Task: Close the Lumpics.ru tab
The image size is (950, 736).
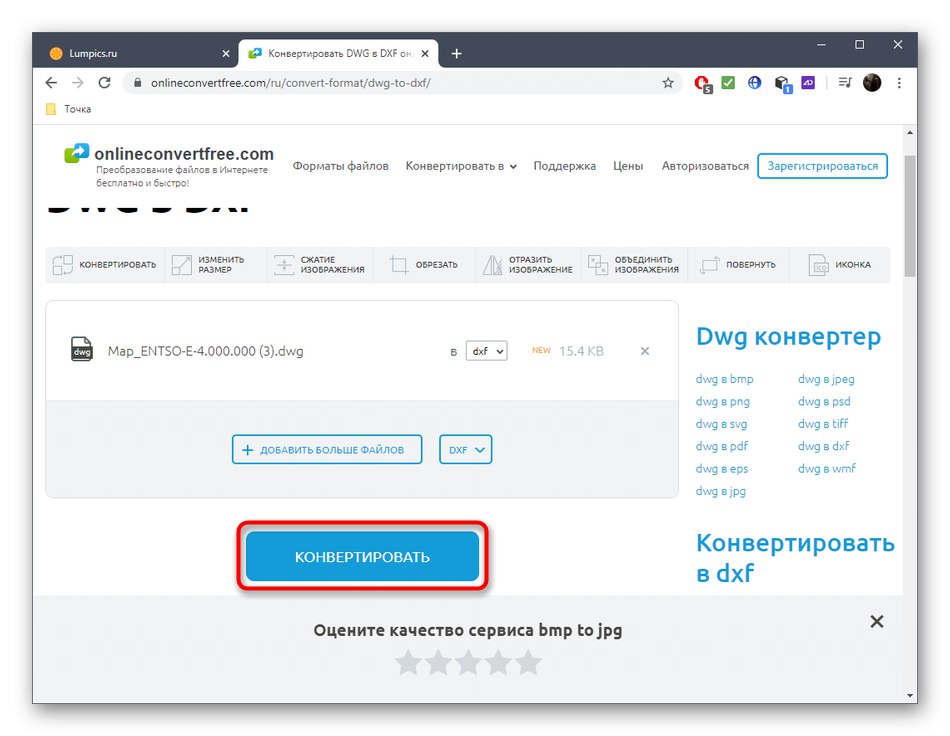Action: (x=225, y=53)
